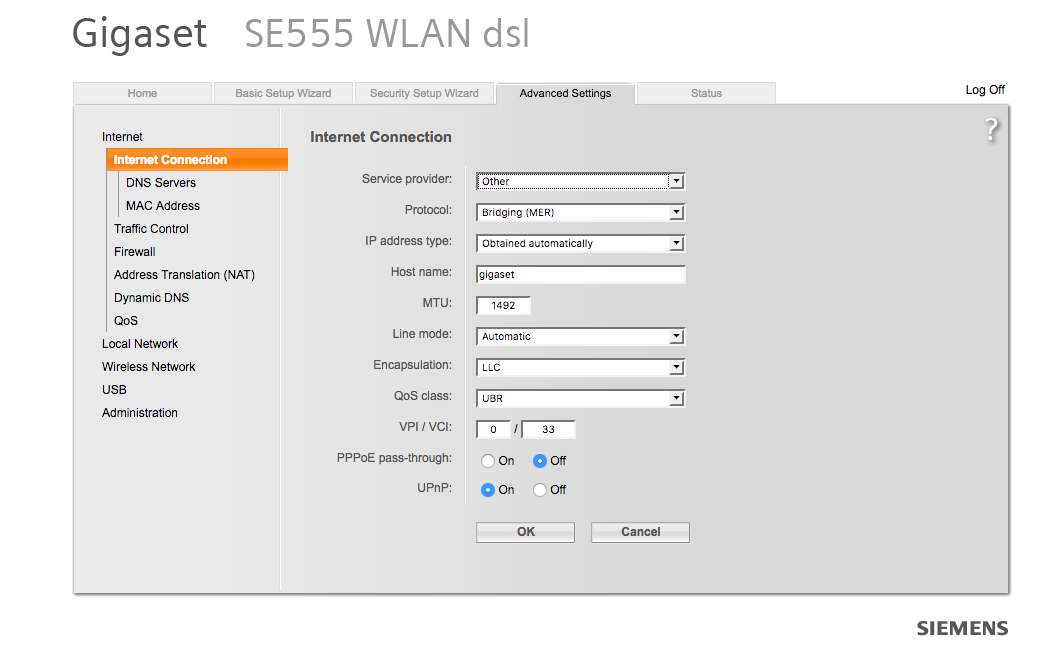1054x655 pixels.
Task: Disable UPnP with Off radio
Action: tap(540, 490)
